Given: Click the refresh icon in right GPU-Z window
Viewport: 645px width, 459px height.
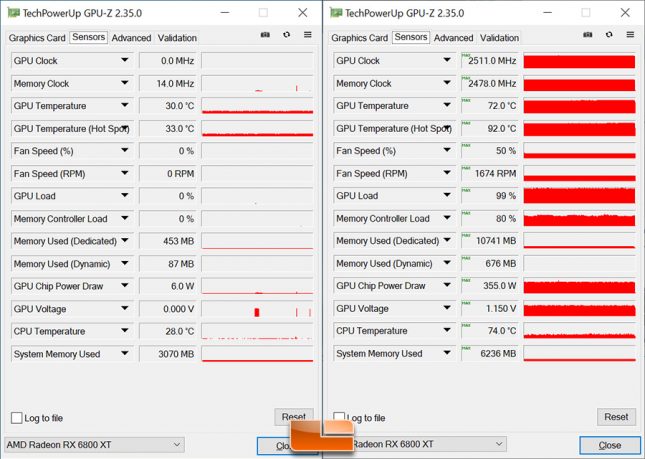Looking at the screenshot, I should tap(609, 35).
